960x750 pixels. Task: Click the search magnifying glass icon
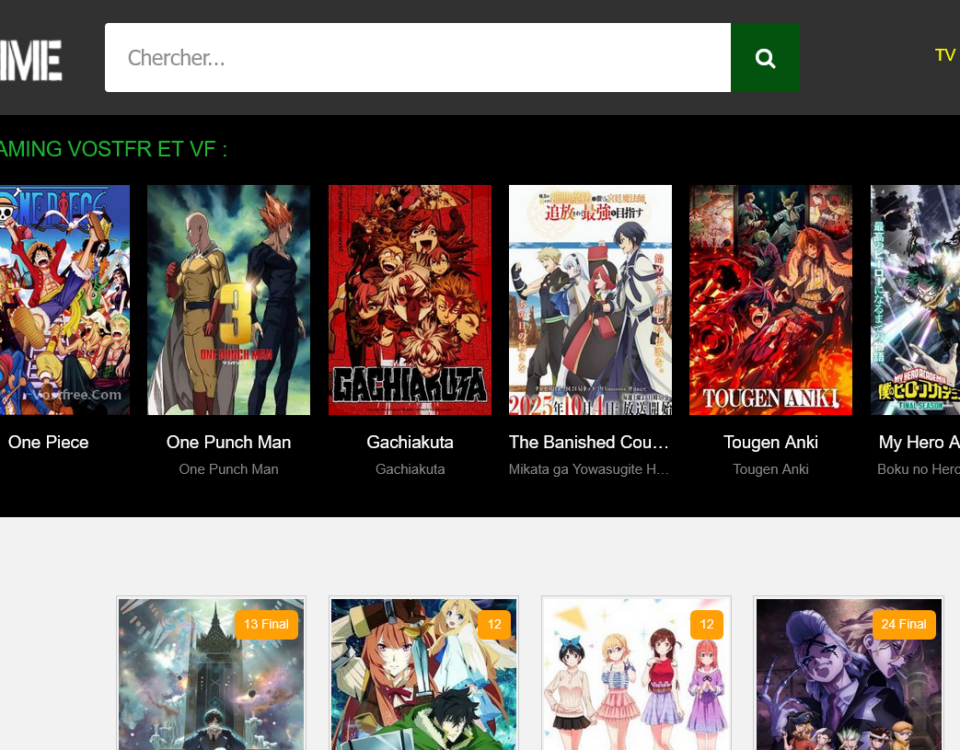(x=764, y=57)
